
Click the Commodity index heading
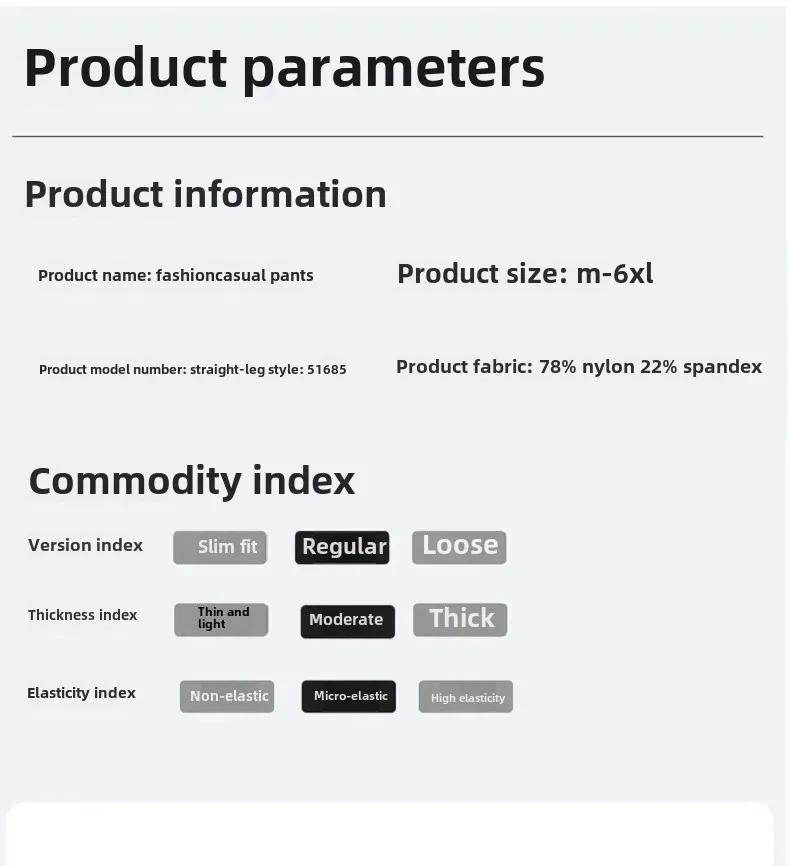[x=192, y=481]
